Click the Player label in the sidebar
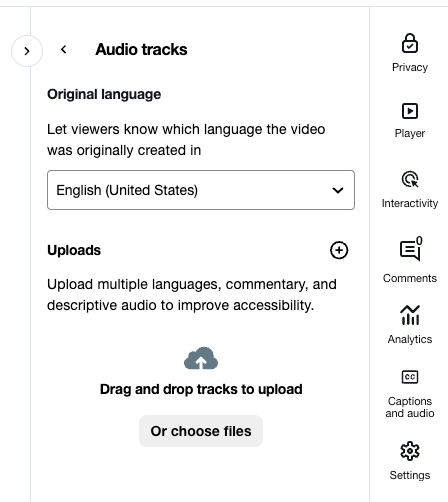The height and width of the screenshot is (502, 448). point(410,133)
